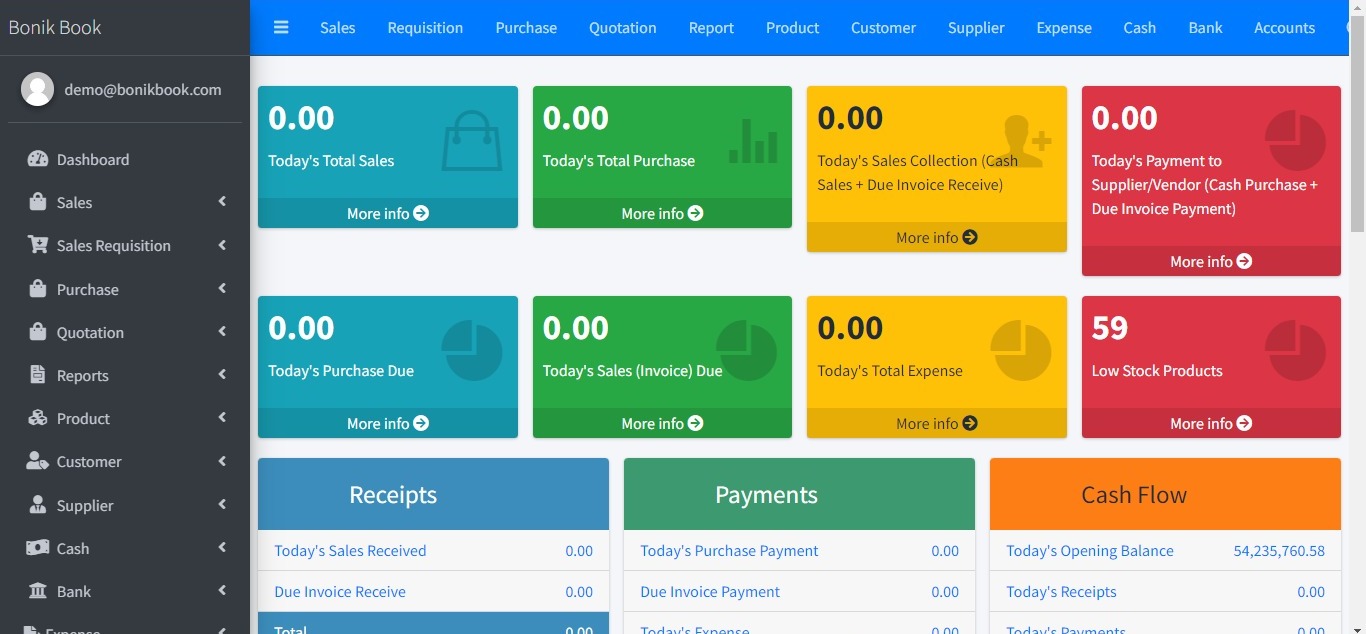The width and height of the screenshot is (1366, 634).
Task: Click the user avatar icon
Action: (x=38, y=89)
